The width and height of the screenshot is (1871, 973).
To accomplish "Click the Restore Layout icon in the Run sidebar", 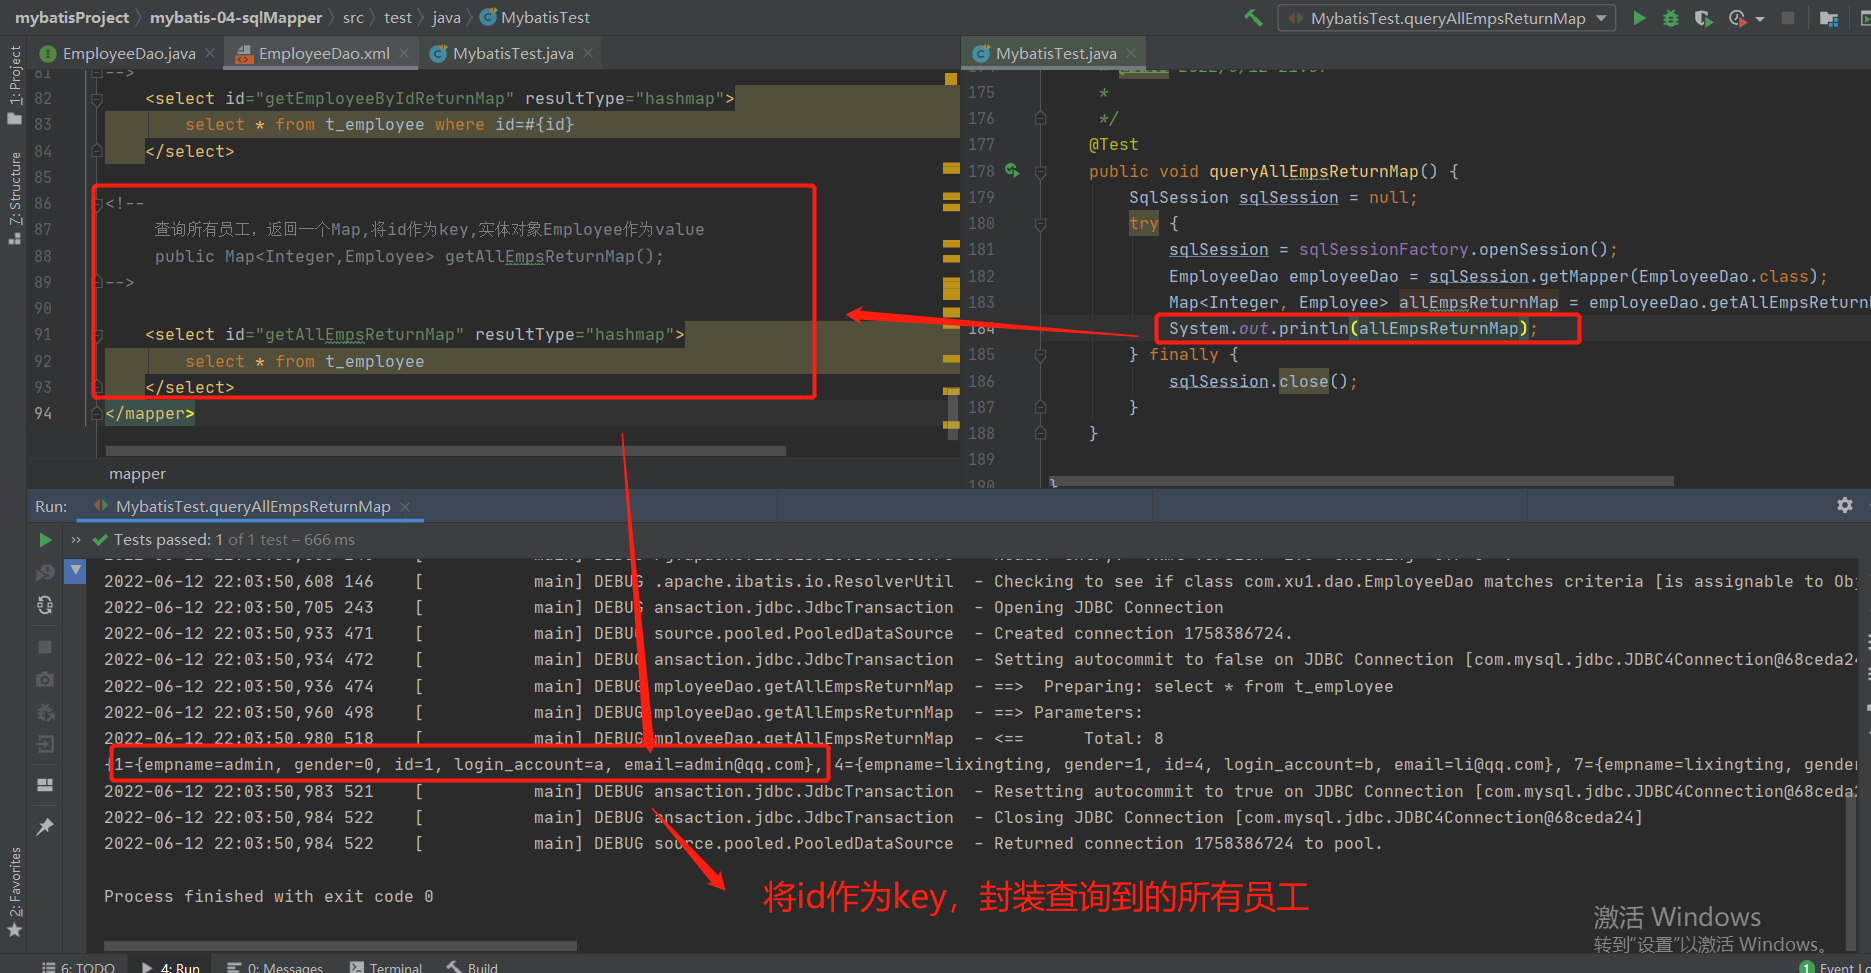I will tap(45, 785).
